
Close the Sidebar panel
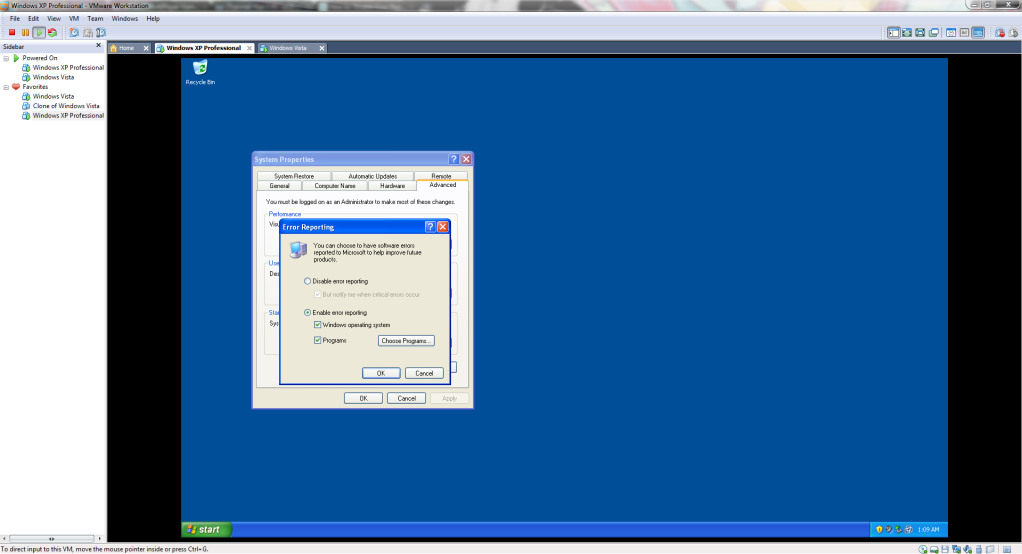pos(98,46)
